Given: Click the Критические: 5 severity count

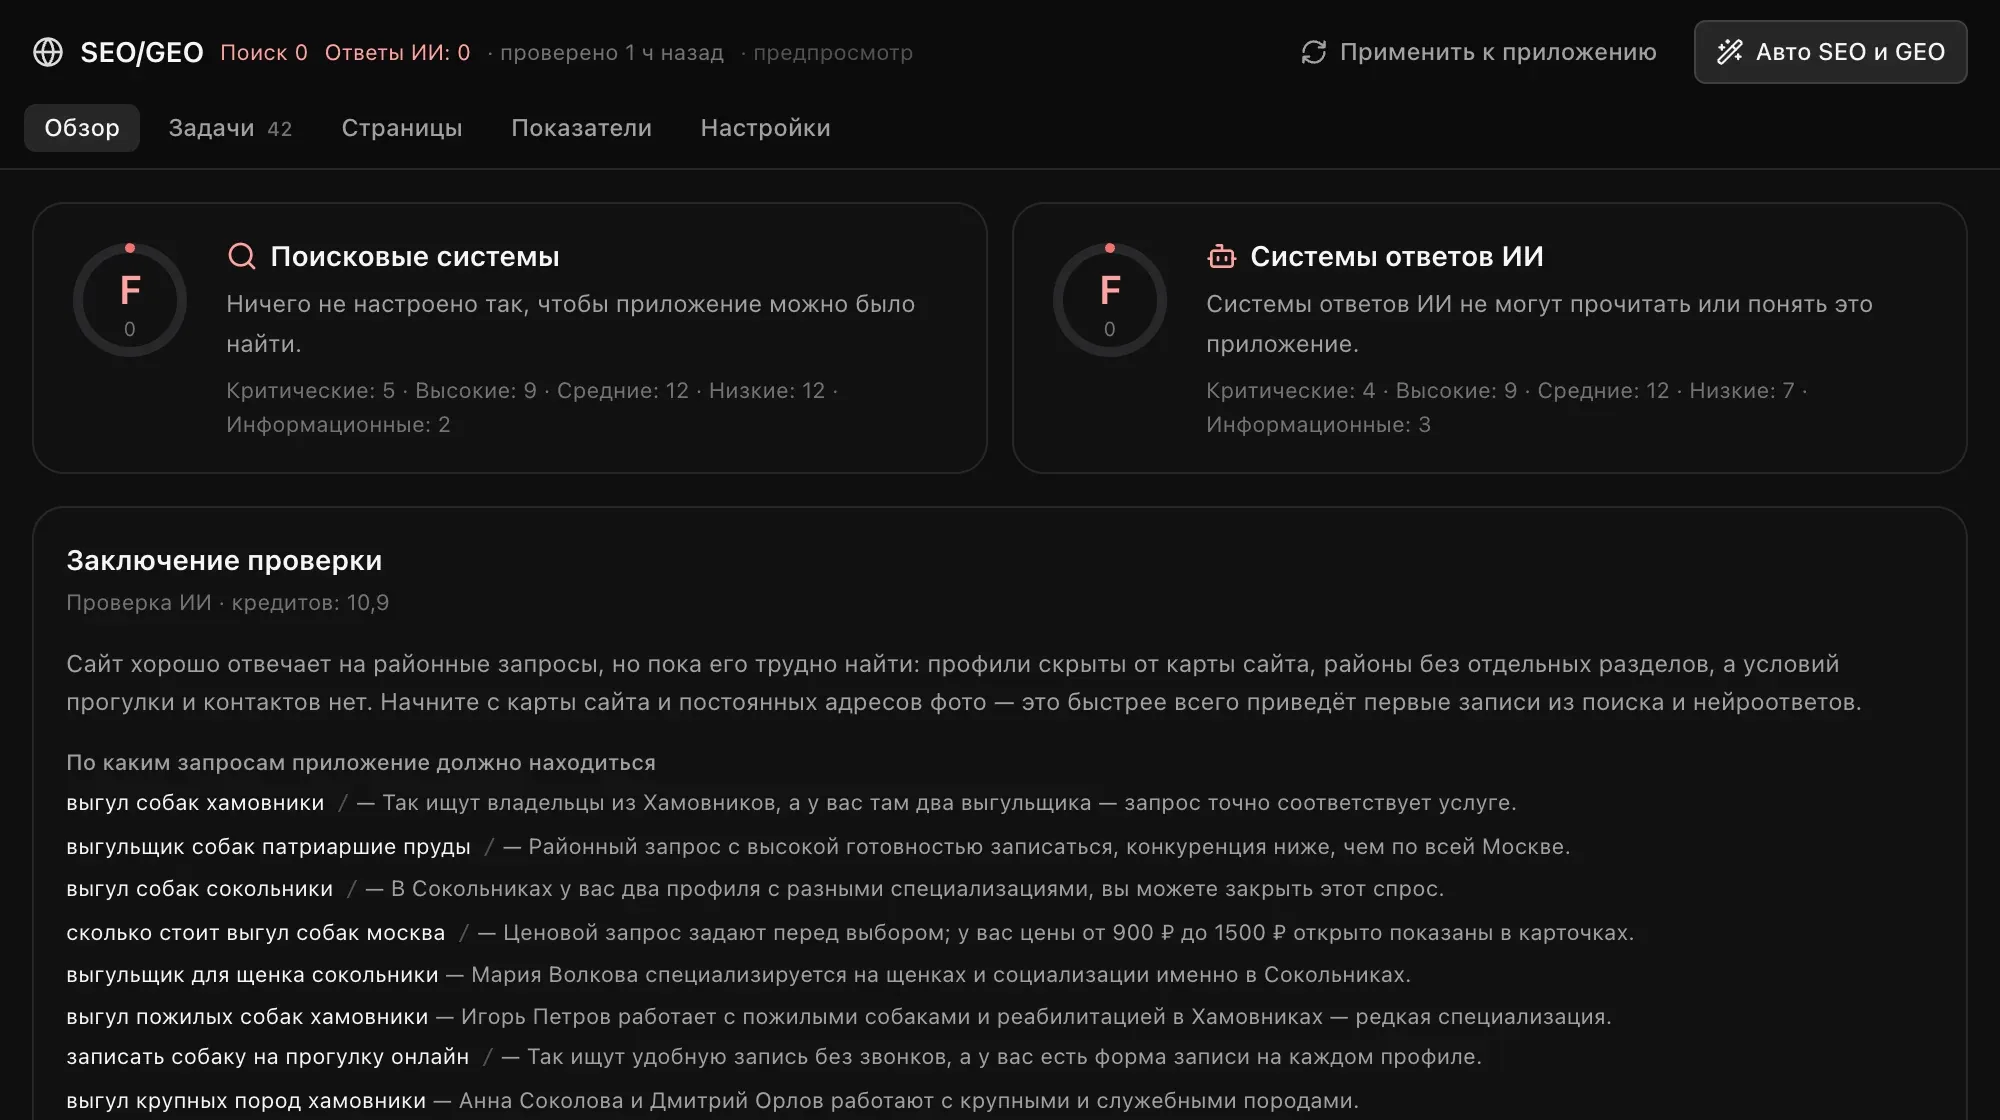Looking at the screenshot, I should pos(310,391).
